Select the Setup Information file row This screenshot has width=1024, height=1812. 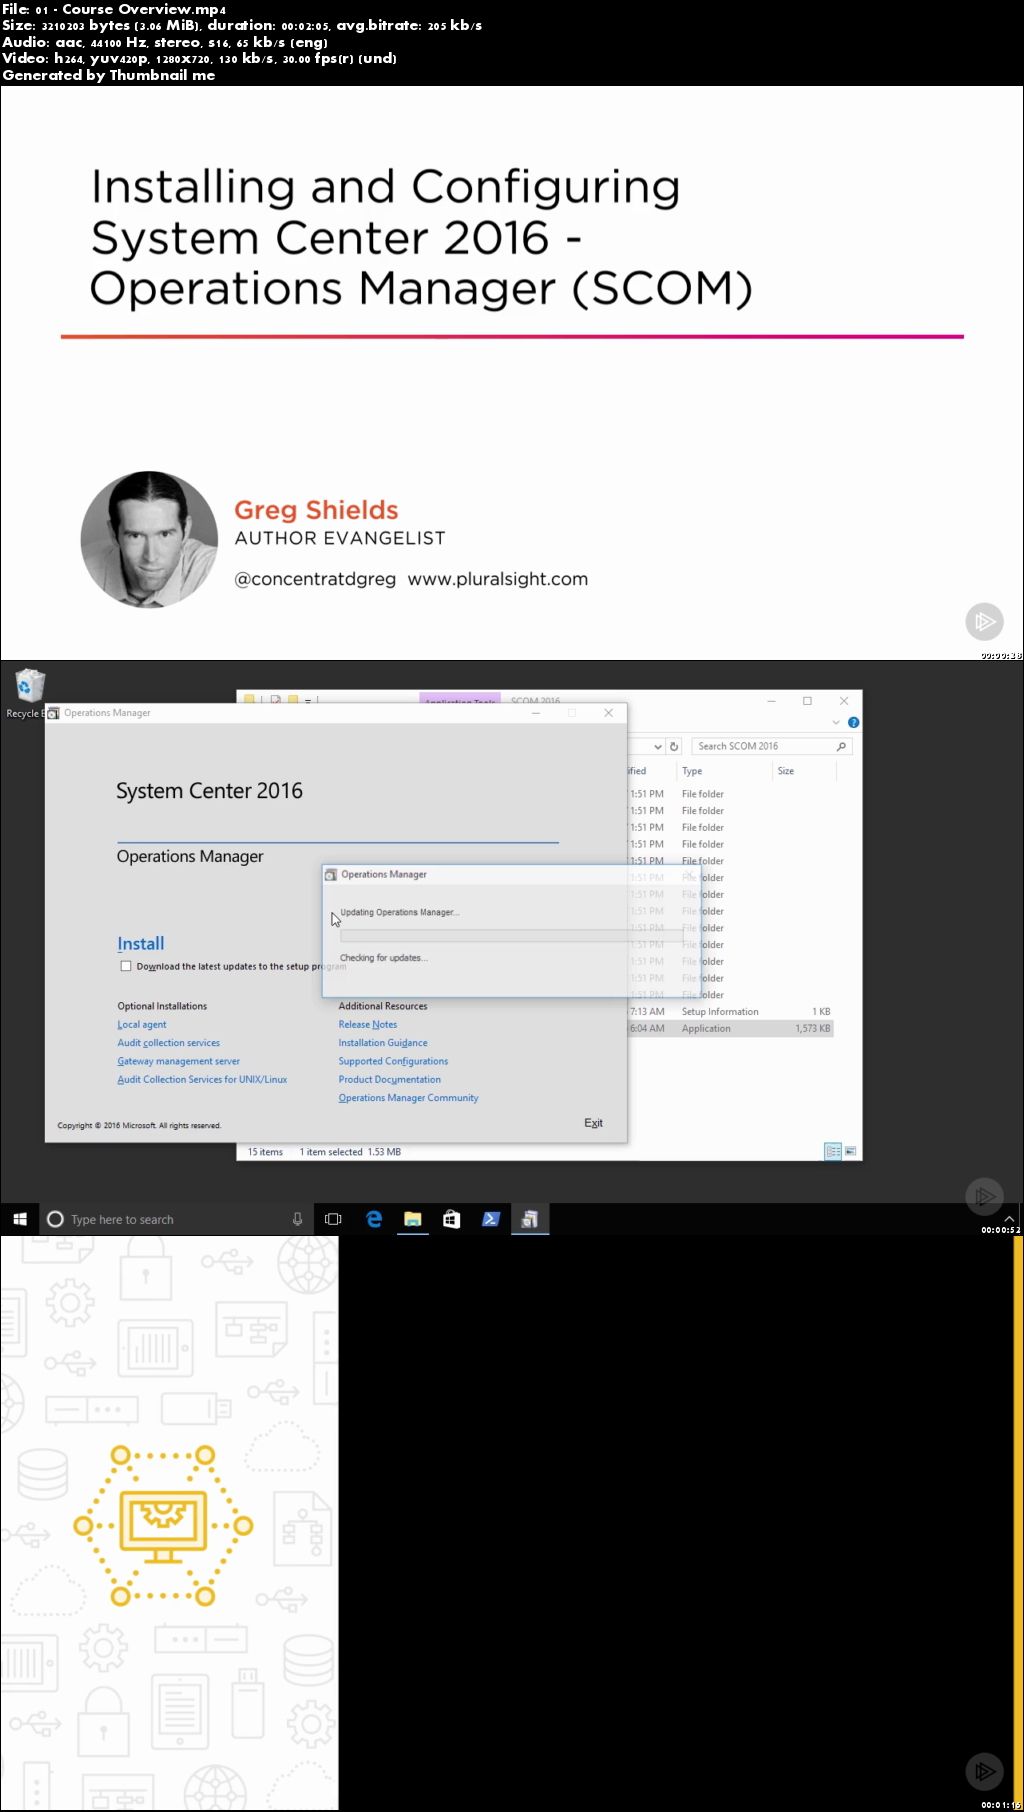tap(730, 1012)
